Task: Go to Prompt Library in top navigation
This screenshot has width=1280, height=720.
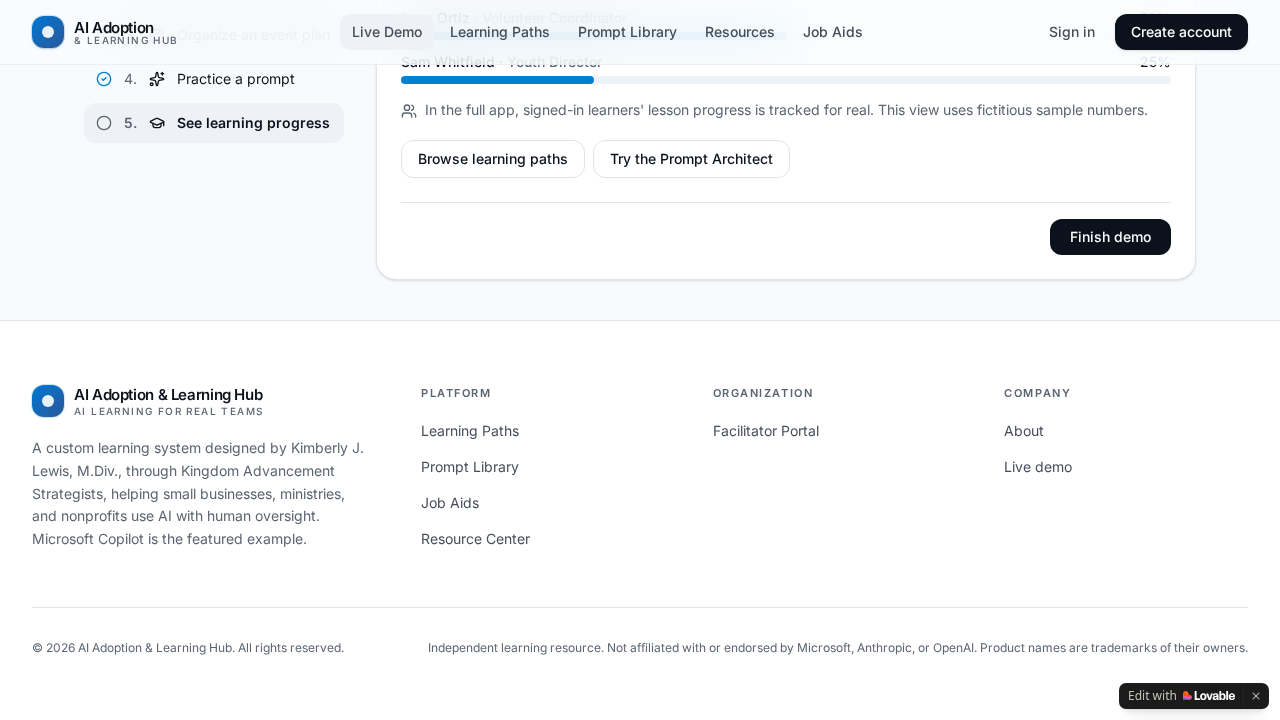Action: (x=627, y=32)
